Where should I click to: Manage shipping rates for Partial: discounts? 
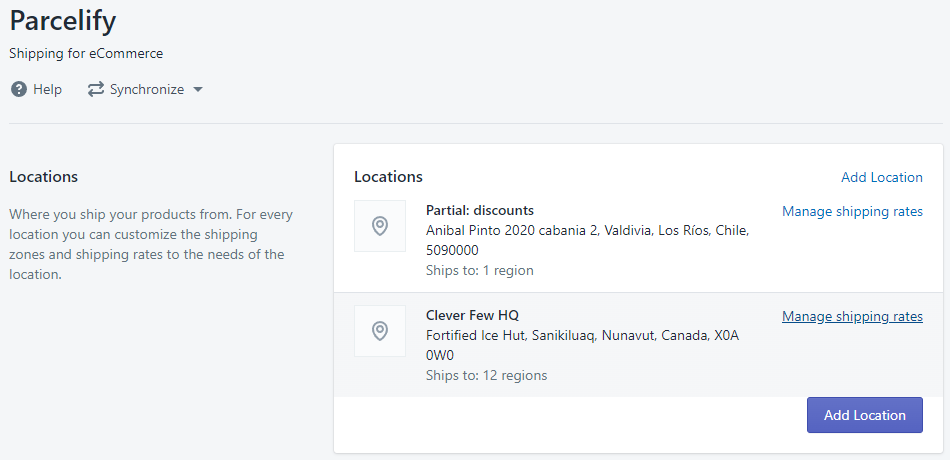click(852, 212)
